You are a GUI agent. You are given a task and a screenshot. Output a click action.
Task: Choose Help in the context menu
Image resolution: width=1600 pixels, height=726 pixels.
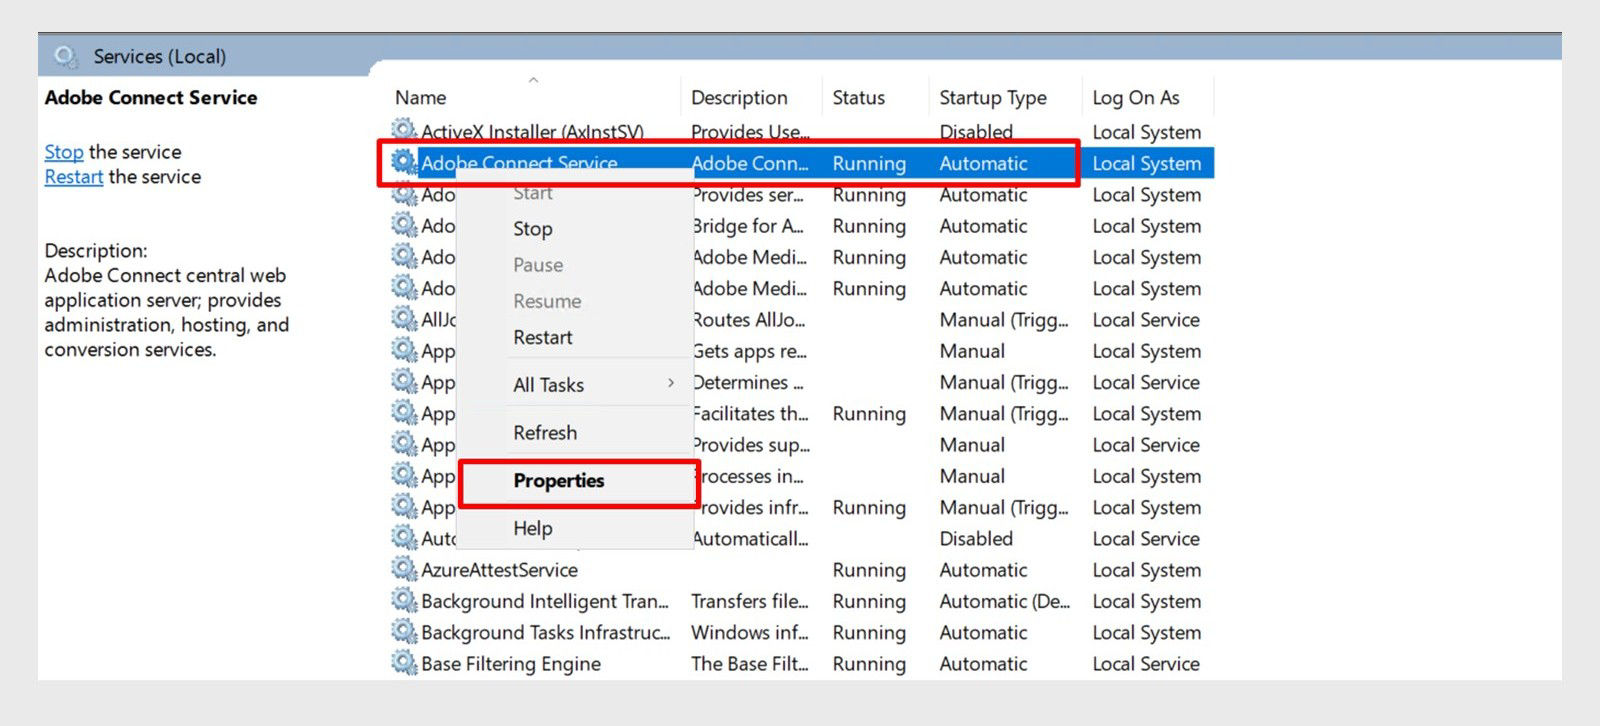(533, 528)
